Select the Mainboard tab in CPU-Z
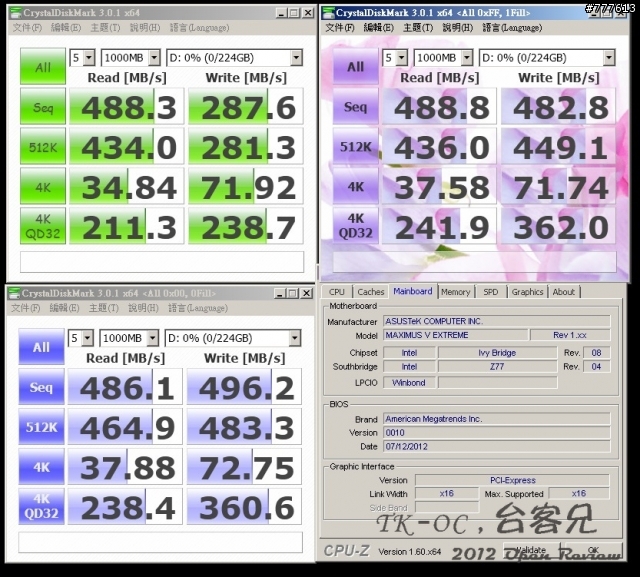Image resolution: width=640 pixels, height=577 pixels. tap(413, 291)
